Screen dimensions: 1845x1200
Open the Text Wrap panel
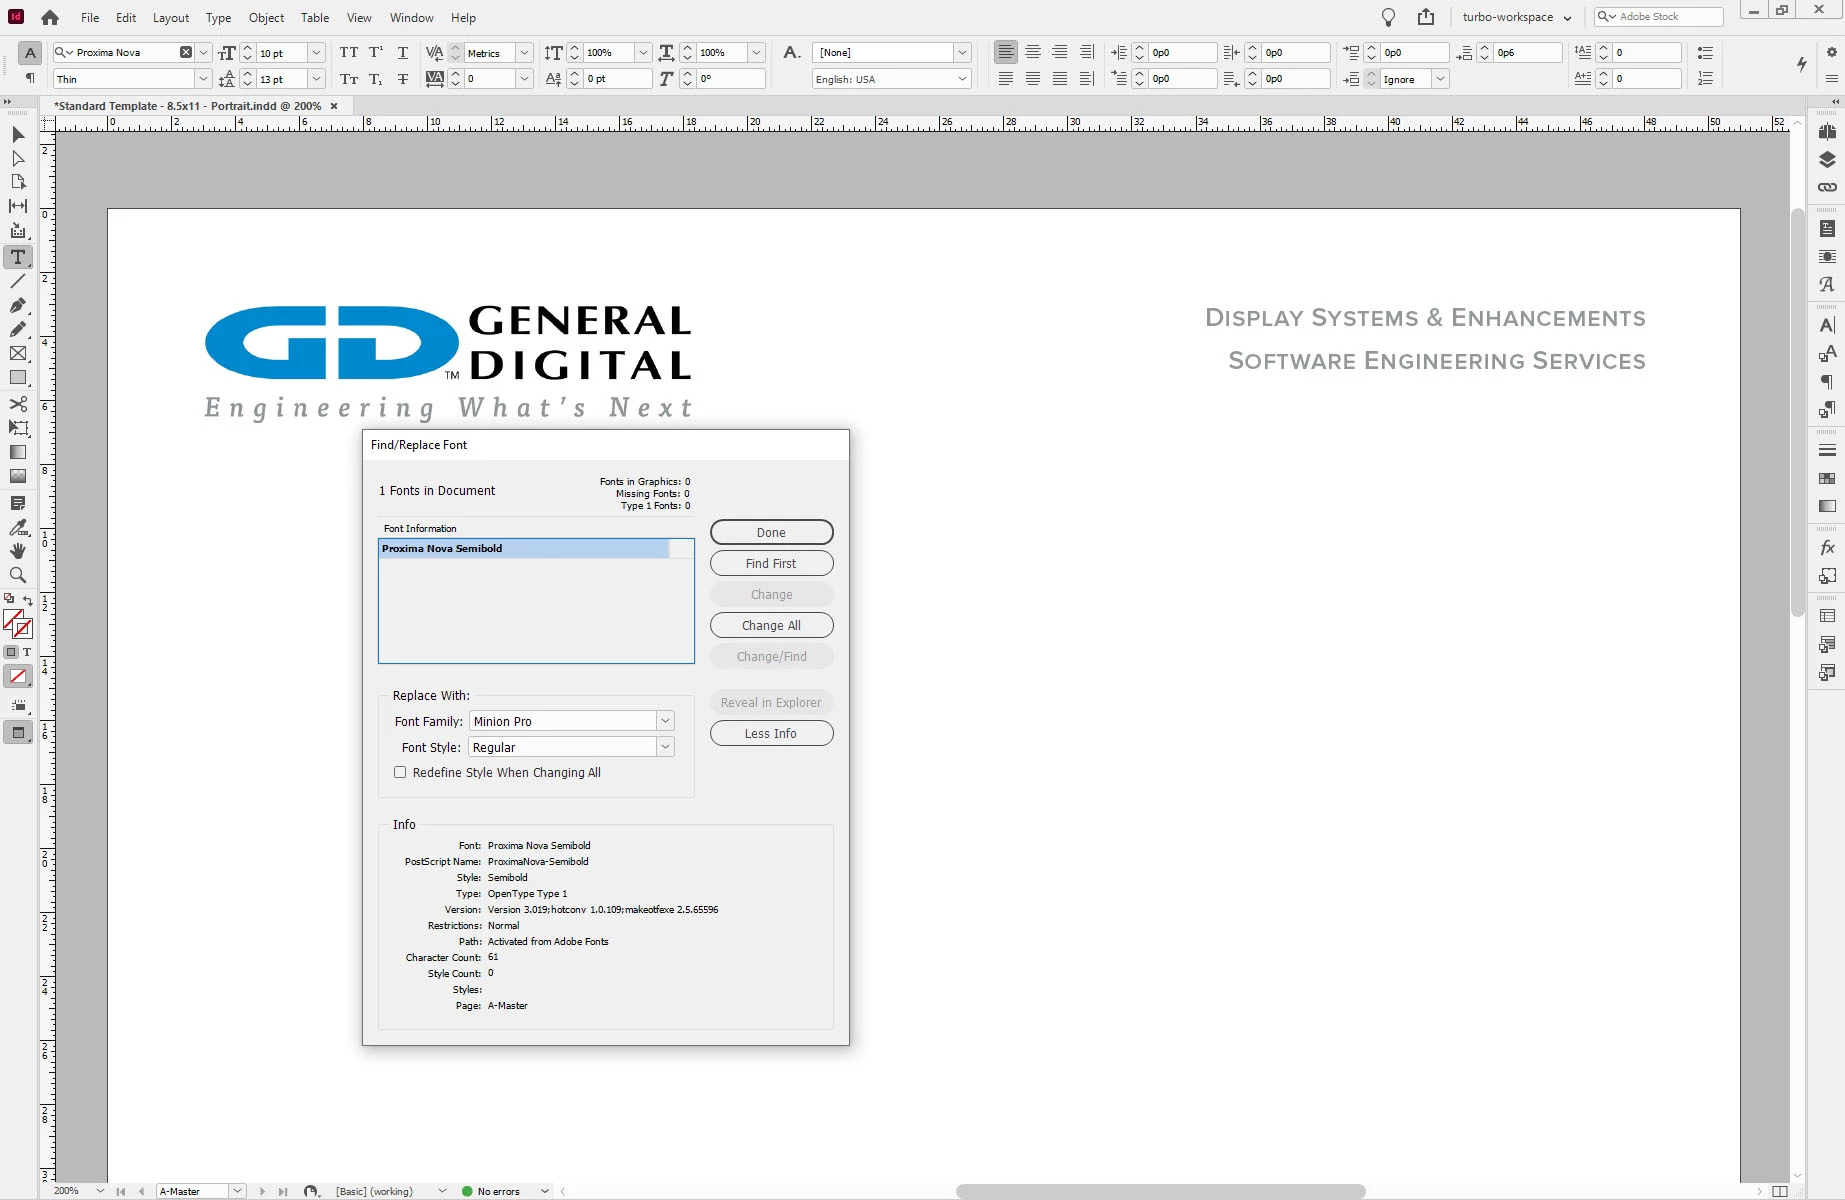(x=1827, y=257)
